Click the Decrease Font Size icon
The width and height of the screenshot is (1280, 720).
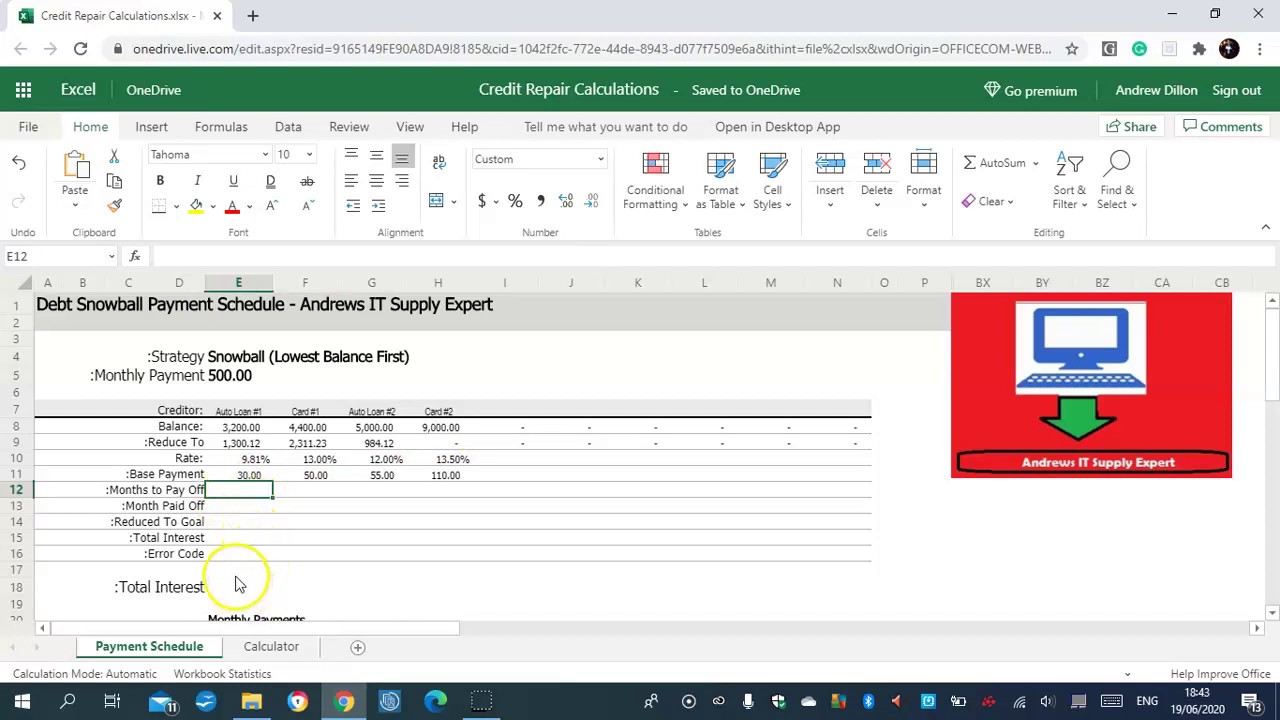coord(308,206)
